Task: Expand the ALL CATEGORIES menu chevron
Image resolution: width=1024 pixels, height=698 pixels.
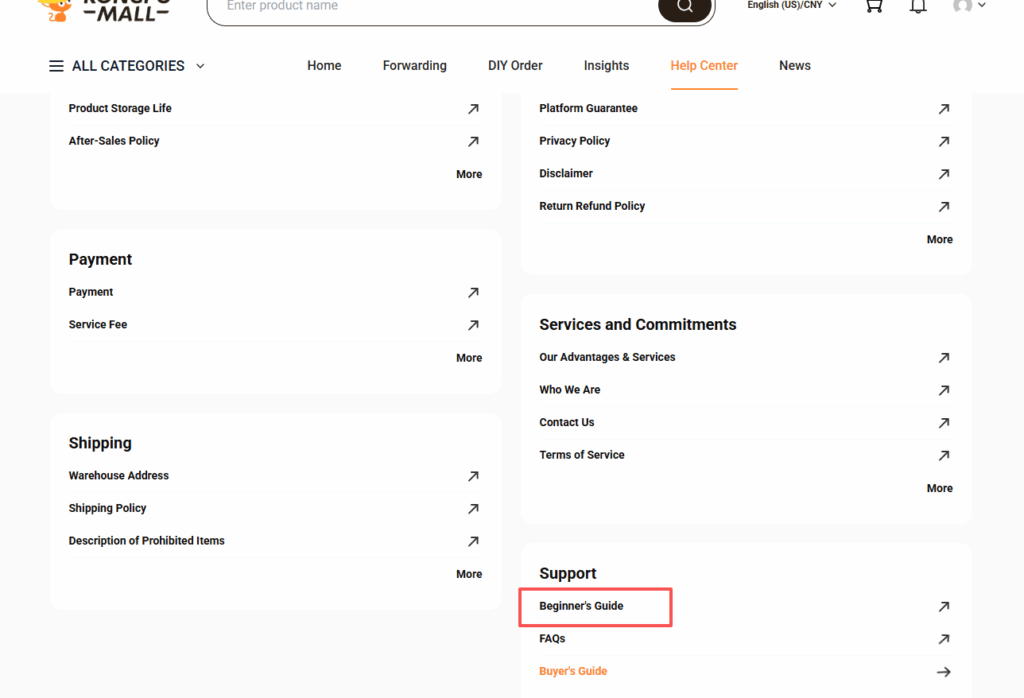Action: tap(200, 66)
